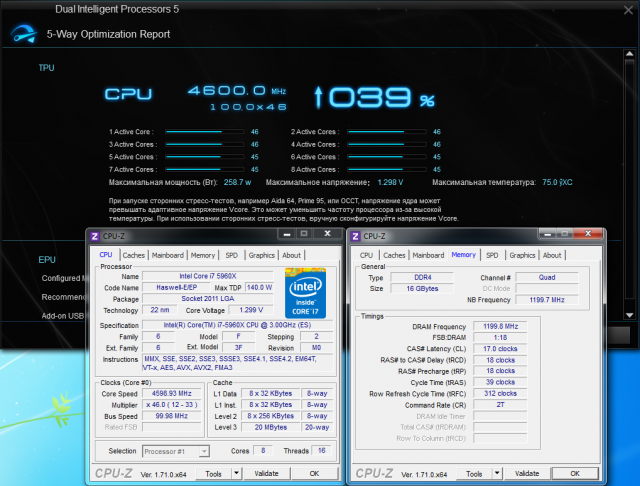Click the EPU section heading
The height and width of the screenshot is (486, 640).
(47, 260)
